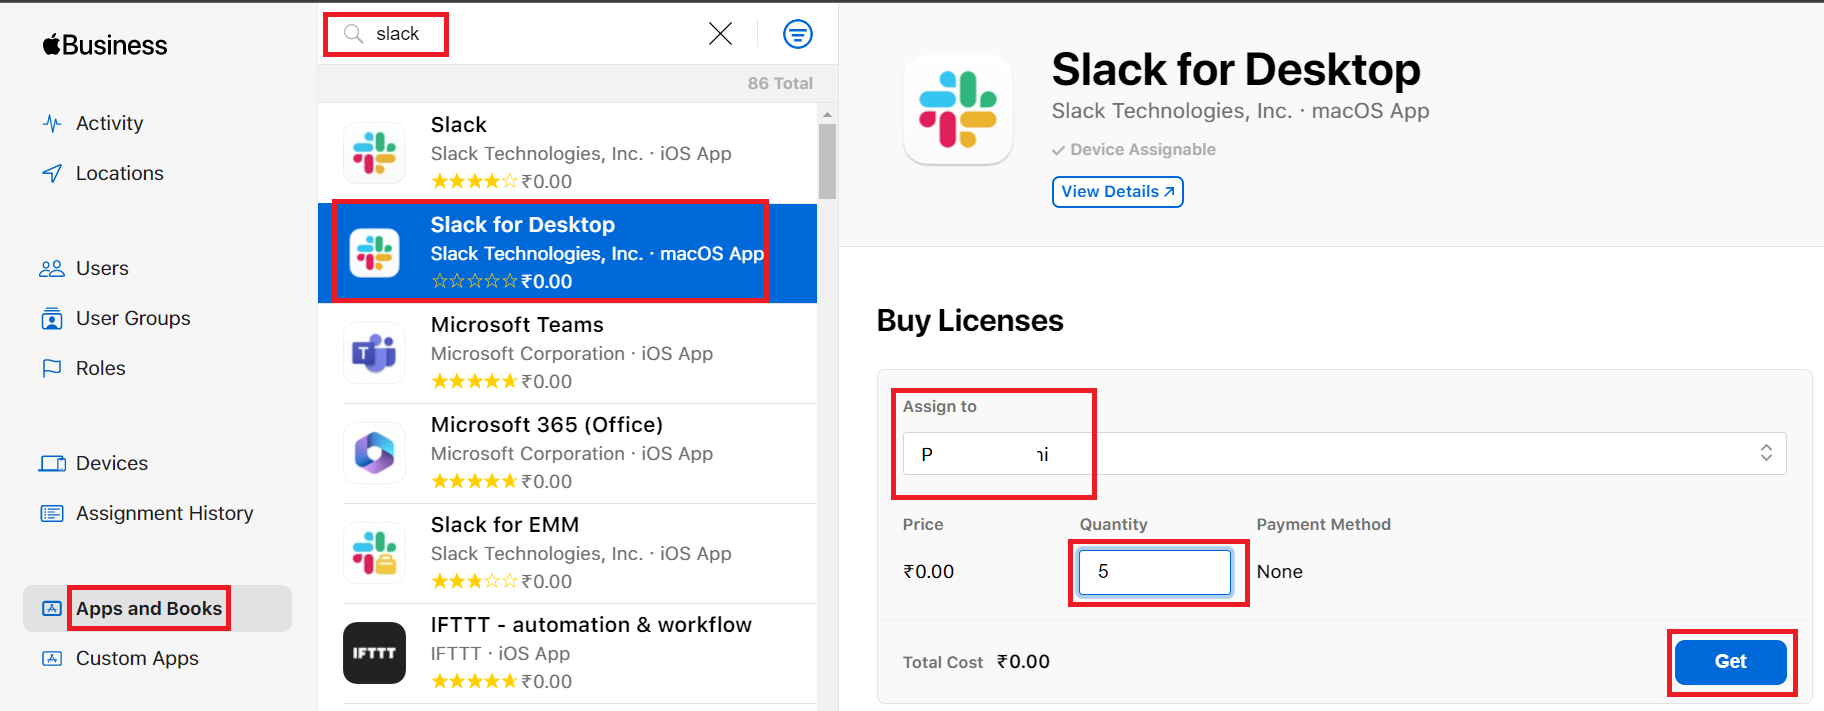Click the Users people icon

[x=52, y=268]
